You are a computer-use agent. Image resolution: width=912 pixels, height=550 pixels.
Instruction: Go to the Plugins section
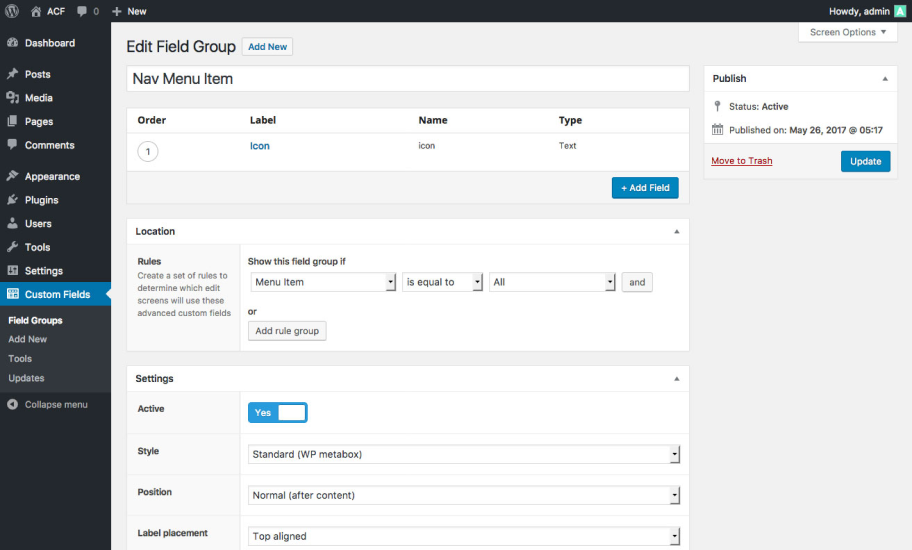41,200
